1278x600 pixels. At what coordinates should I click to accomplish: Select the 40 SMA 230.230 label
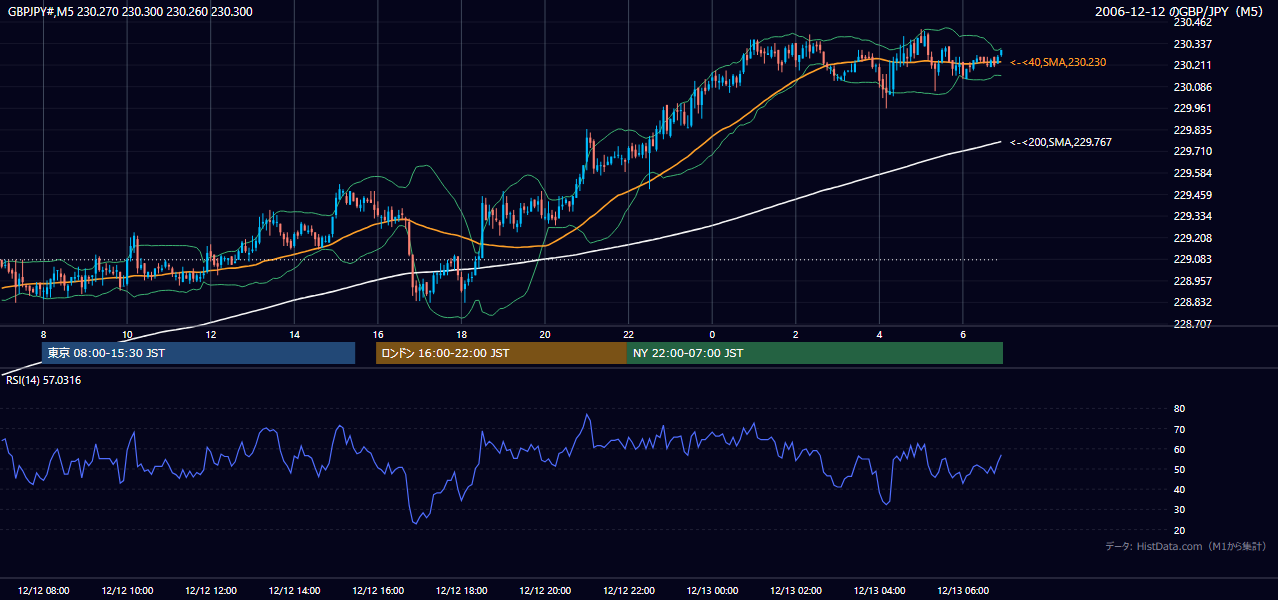coord(1058,62)
